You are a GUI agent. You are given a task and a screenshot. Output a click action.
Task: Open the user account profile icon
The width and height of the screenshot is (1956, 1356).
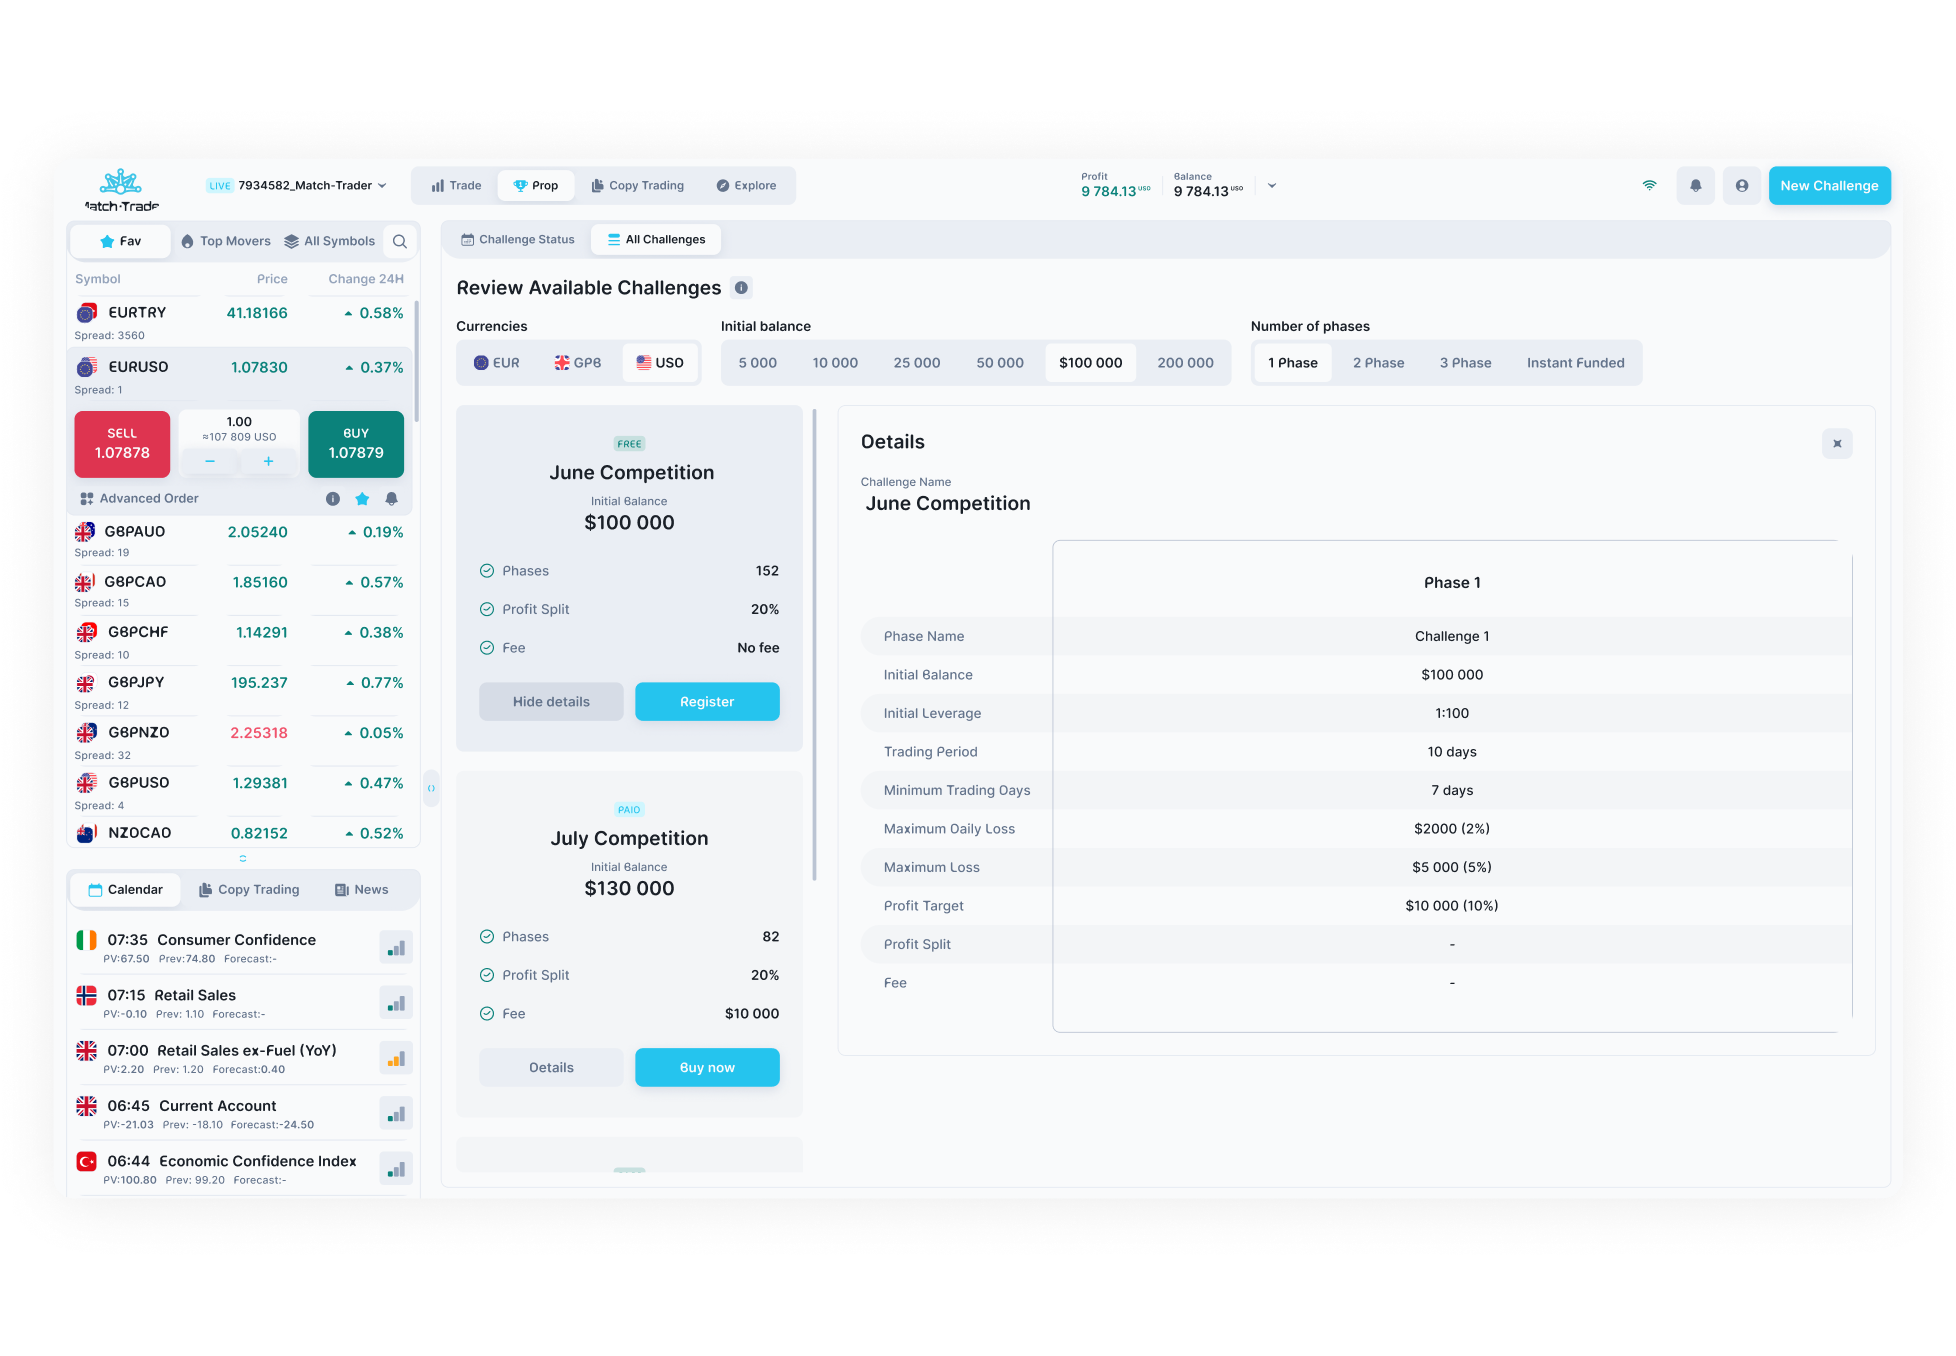click(1741, 186)
